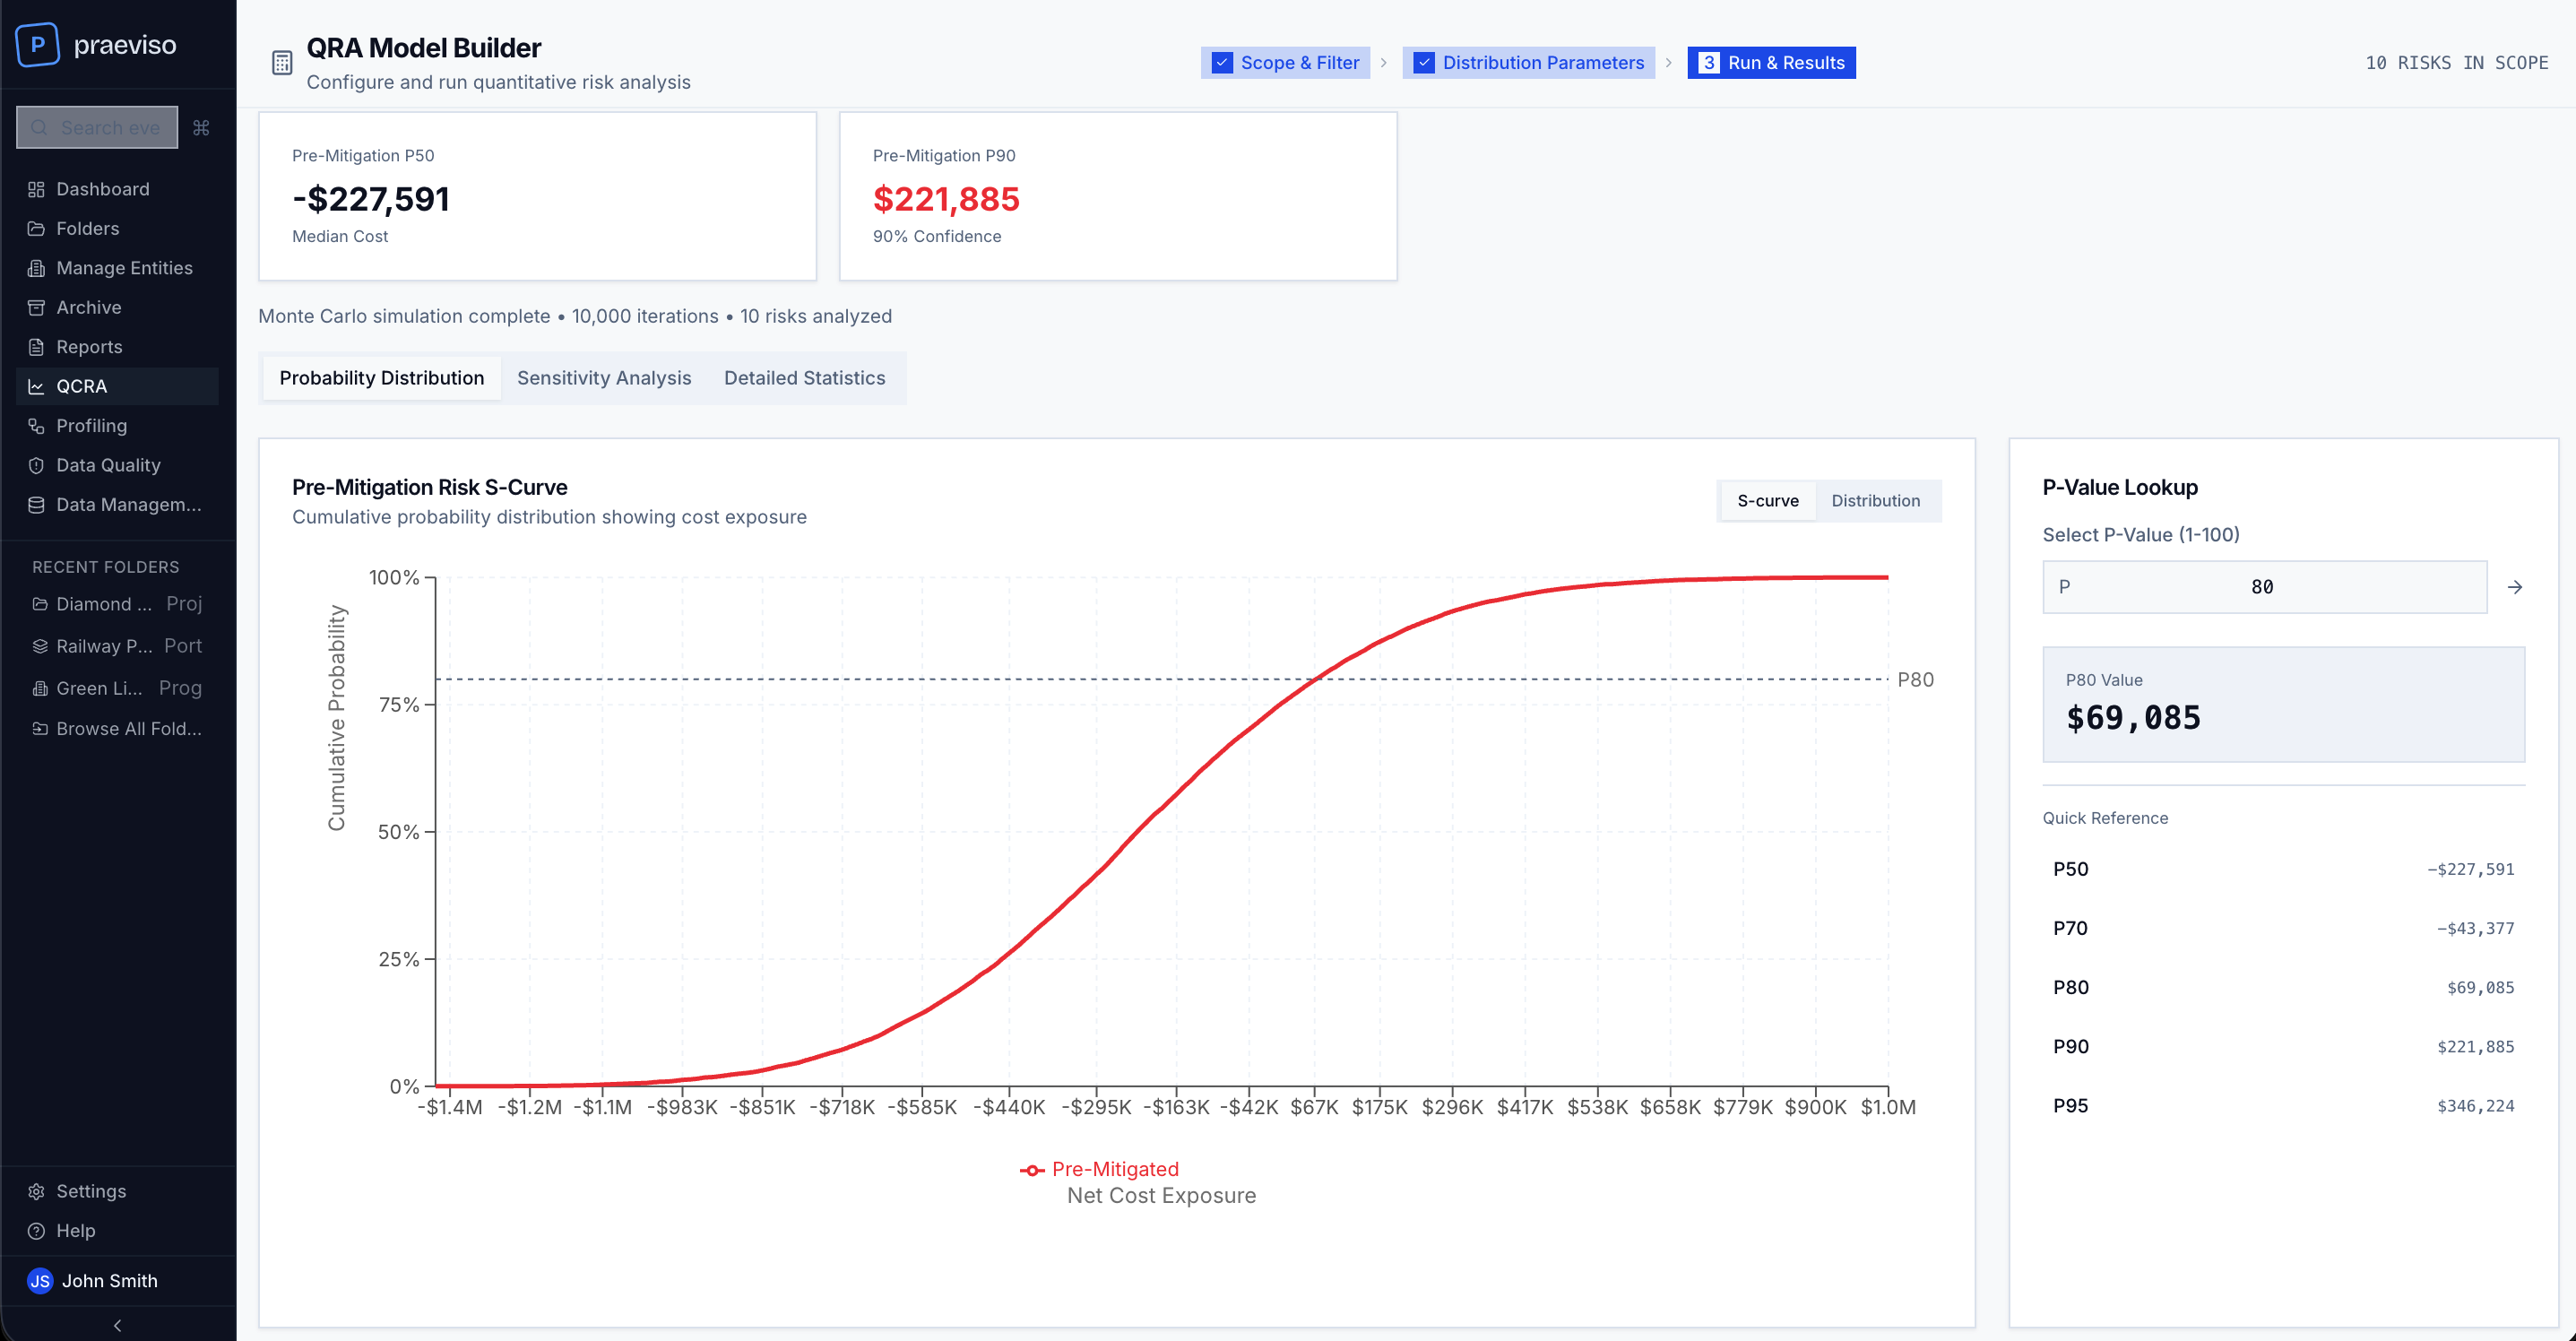The width and height of the screenshot is (2576, 1341).
Task: Click the Profiling sidebar icon
Action: (36, 426)
